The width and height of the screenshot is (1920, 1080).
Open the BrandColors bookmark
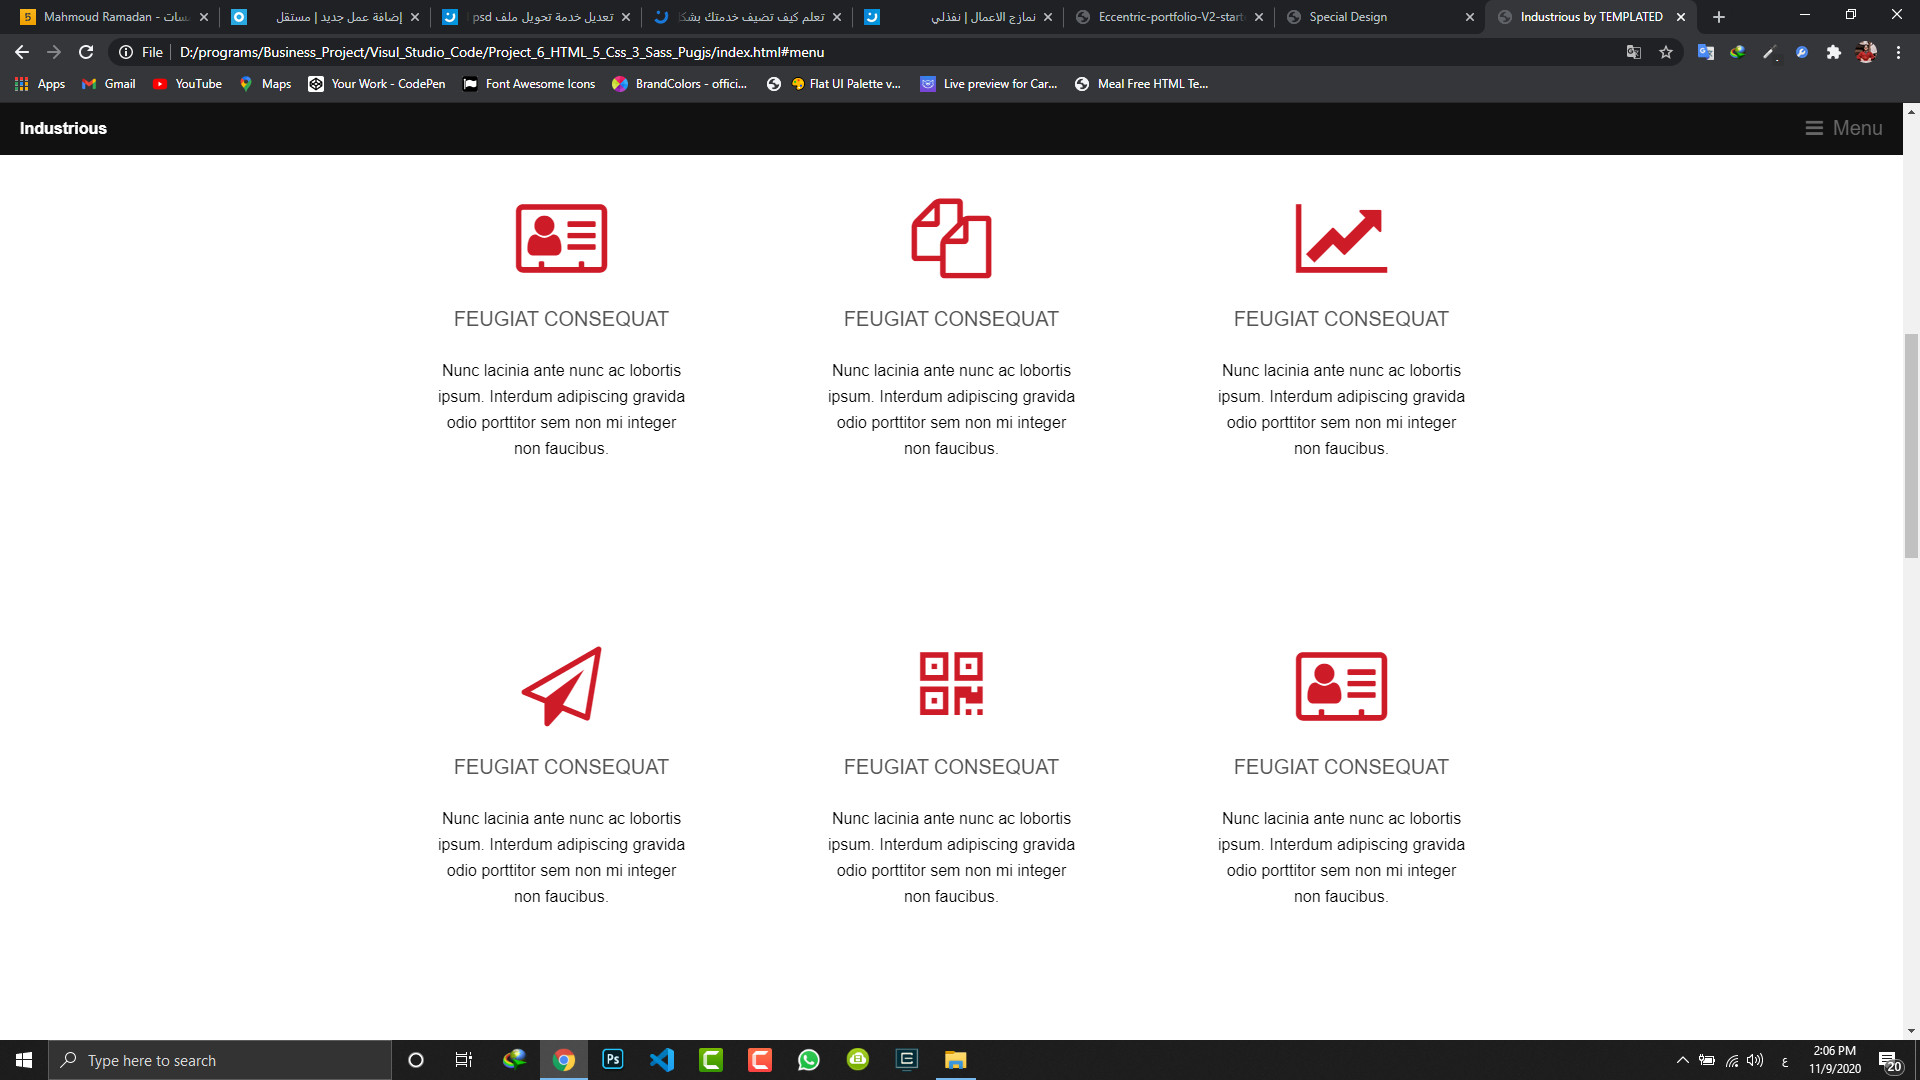tap(679, 84)
